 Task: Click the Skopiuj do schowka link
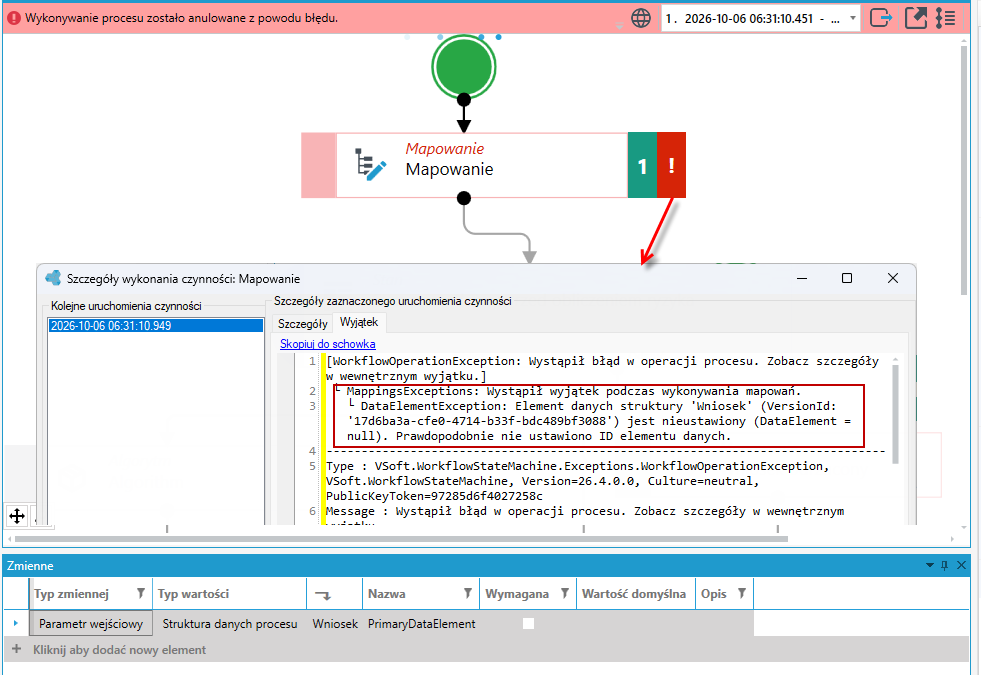[328, 344]
